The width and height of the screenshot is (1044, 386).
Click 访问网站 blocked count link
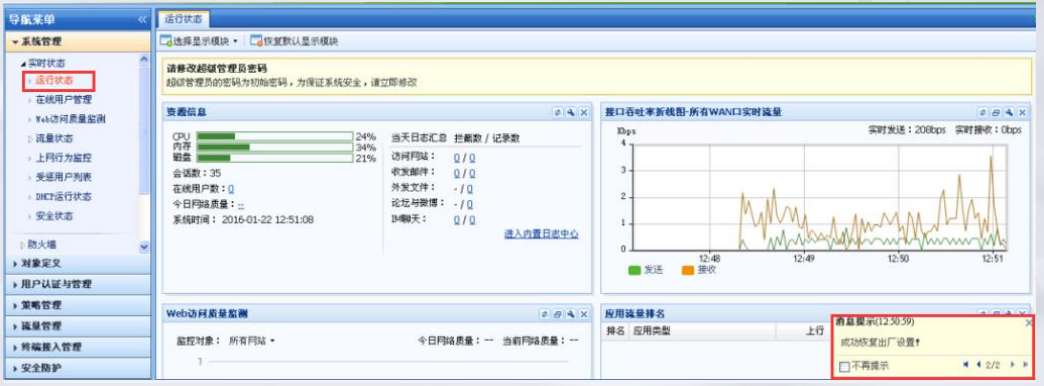[457, 158]
